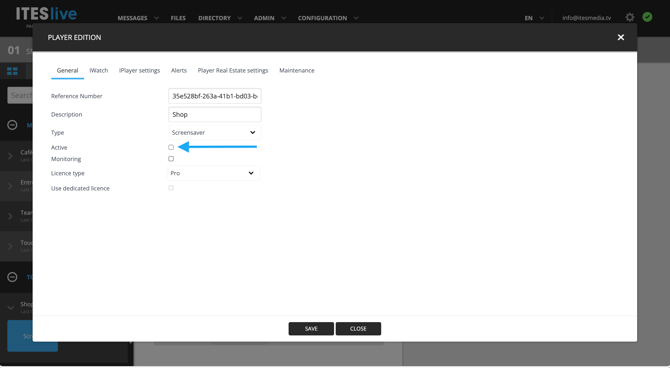
Task: Click the info@itesmedia.tv account link
Action: click(x=587, y=18)
